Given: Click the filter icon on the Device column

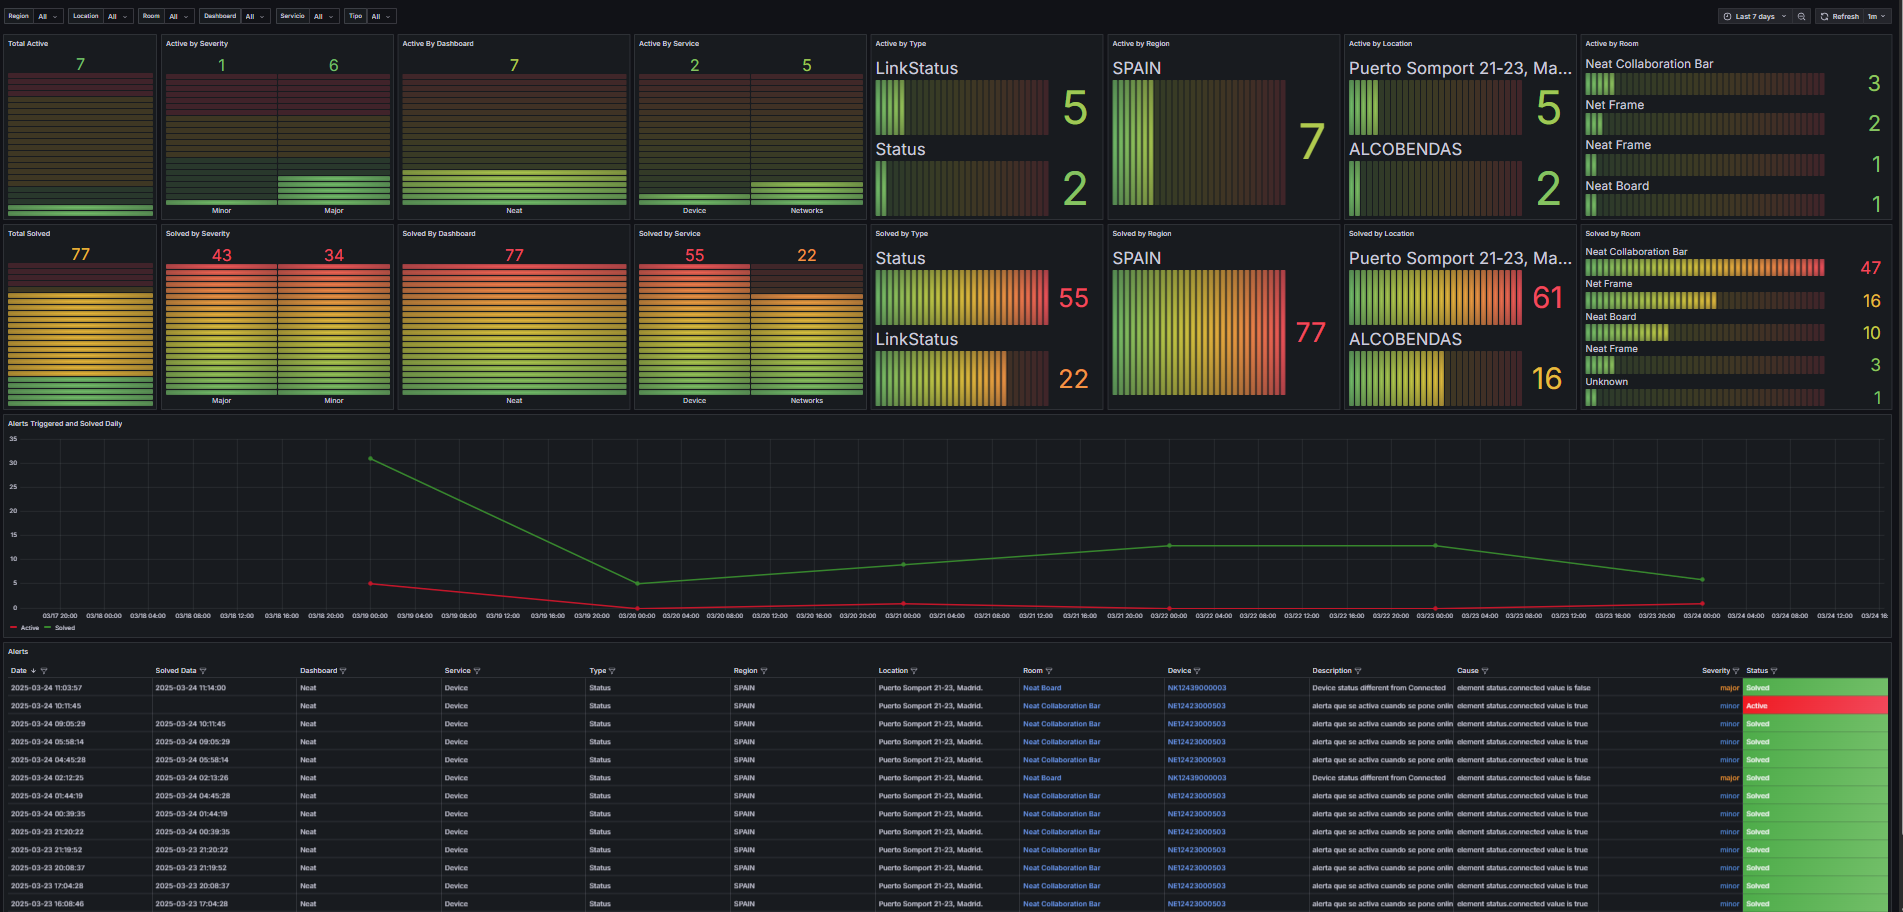Looking at the screenshot, I should pos(1198,670).
